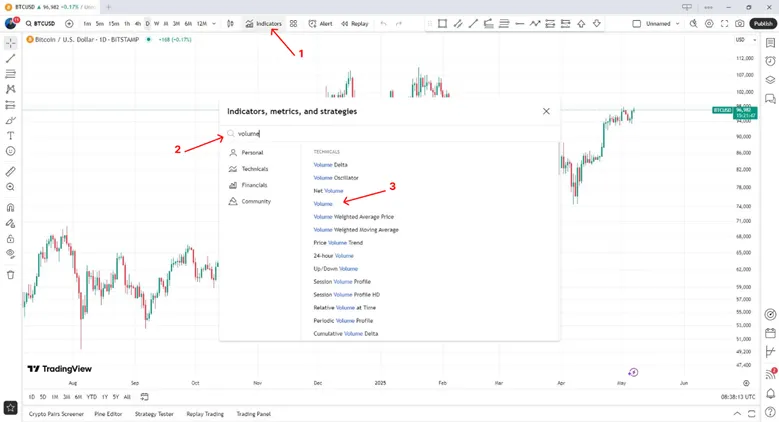
Task: Select the crosshair cursor tool
Action: click(x=10, y=43)
